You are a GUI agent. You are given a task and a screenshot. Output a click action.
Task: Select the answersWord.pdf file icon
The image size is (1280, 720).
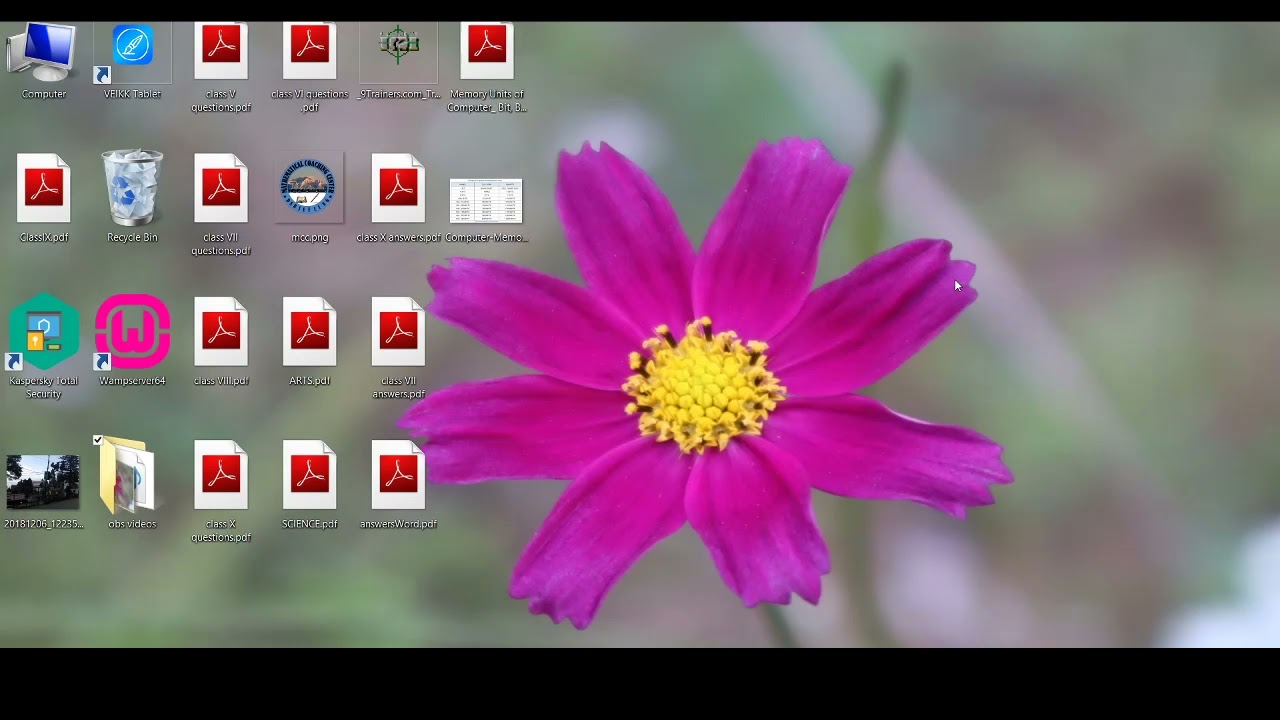(x=398, y=475)
